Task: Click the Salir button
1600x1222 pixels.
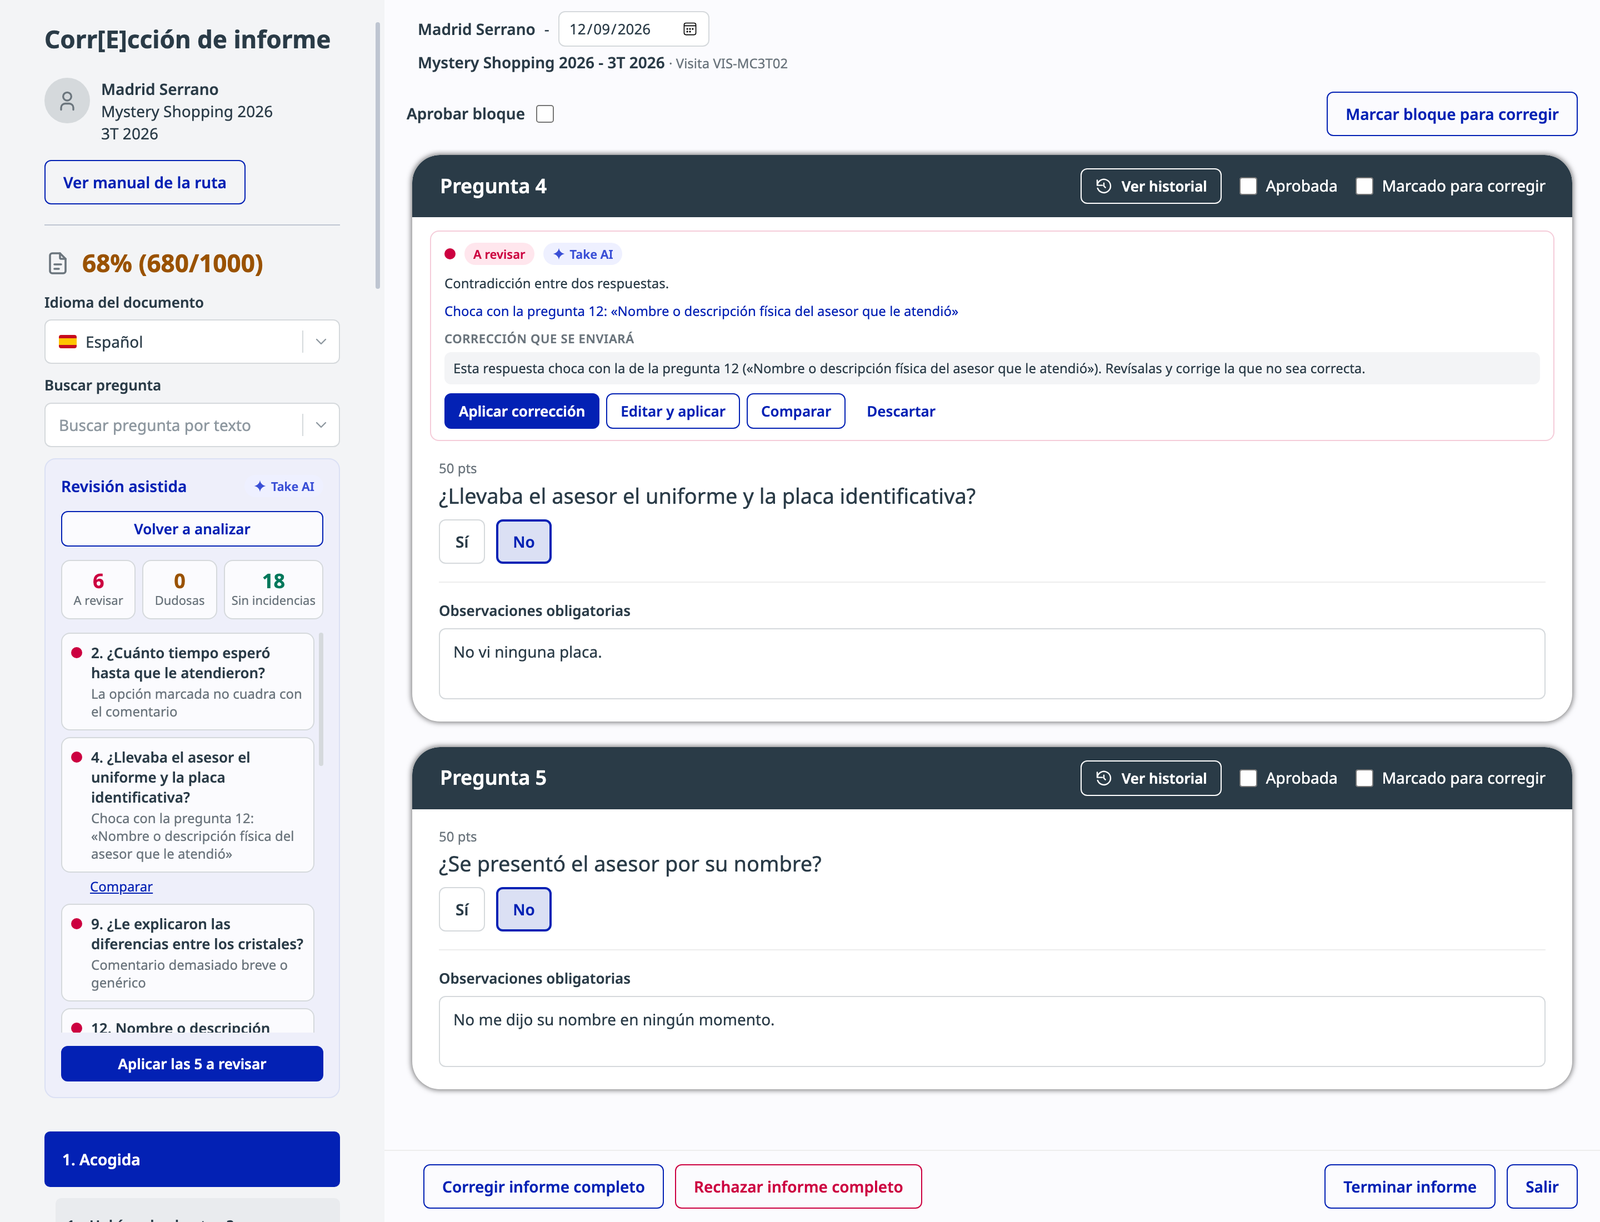Action: click(x=1542, y=1187)
